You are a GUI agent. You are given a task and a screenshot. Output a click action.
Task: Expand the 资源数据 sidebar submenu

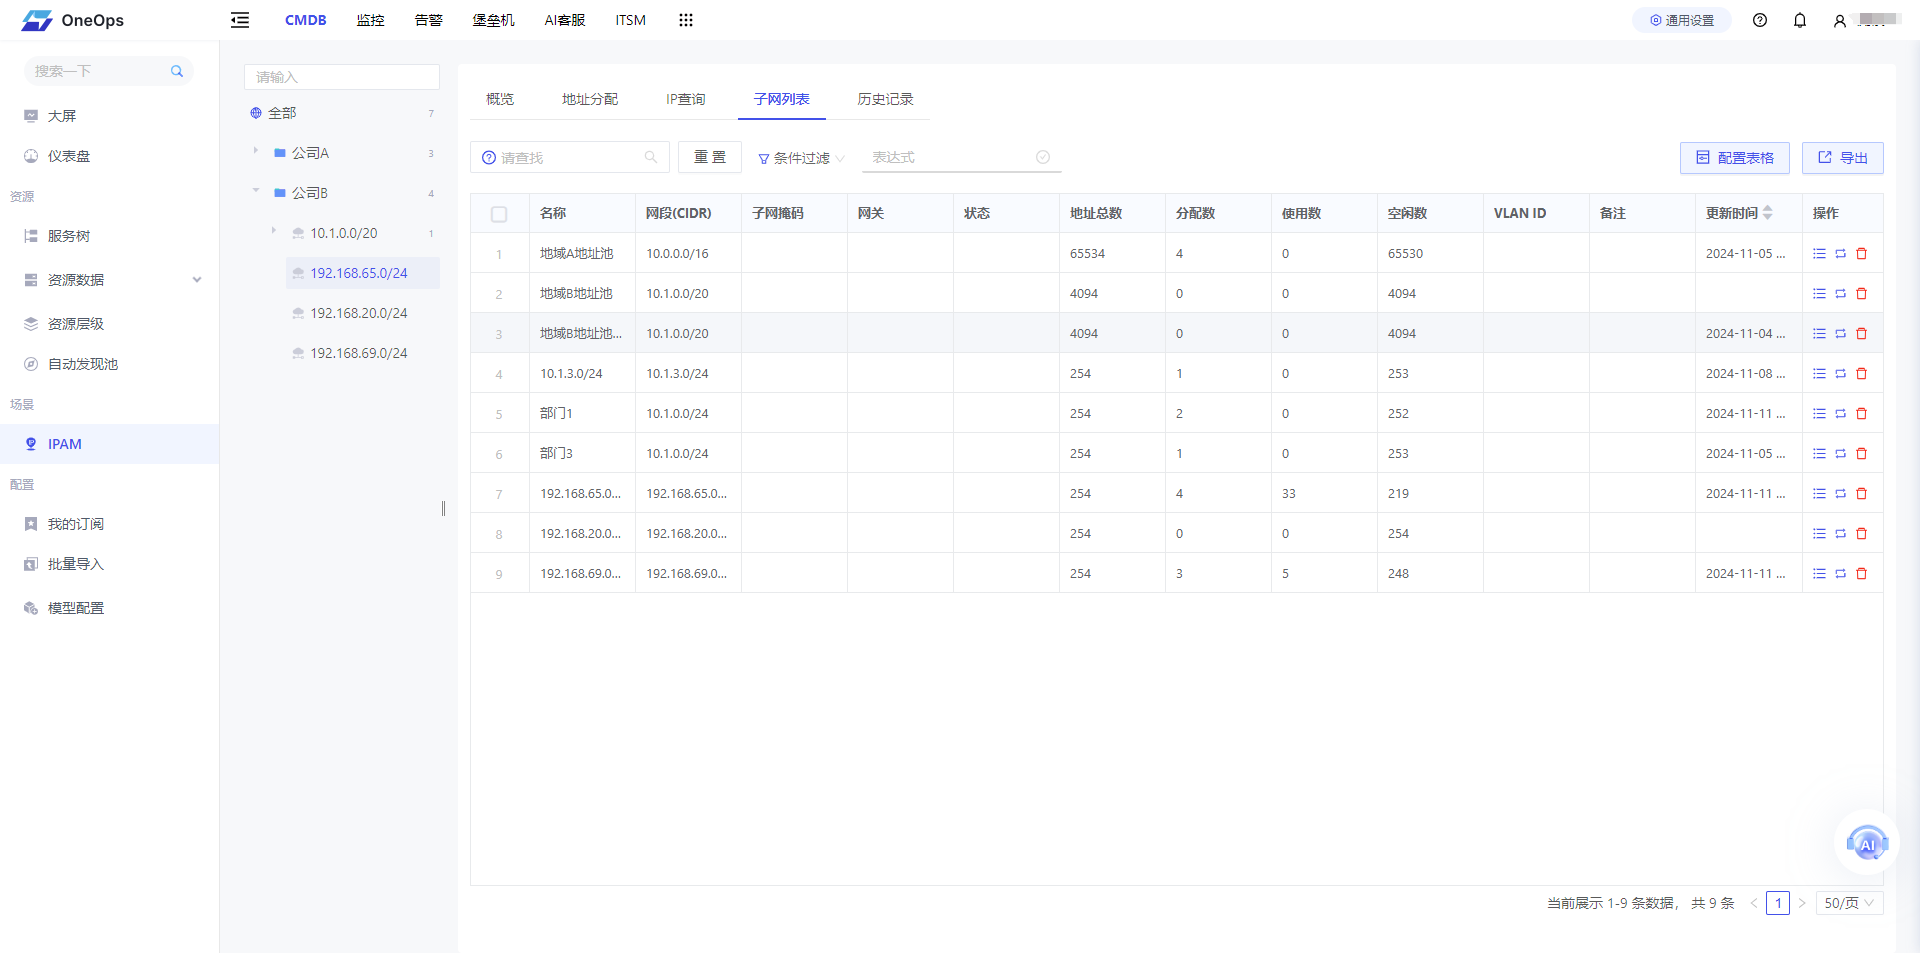[197, 280]
